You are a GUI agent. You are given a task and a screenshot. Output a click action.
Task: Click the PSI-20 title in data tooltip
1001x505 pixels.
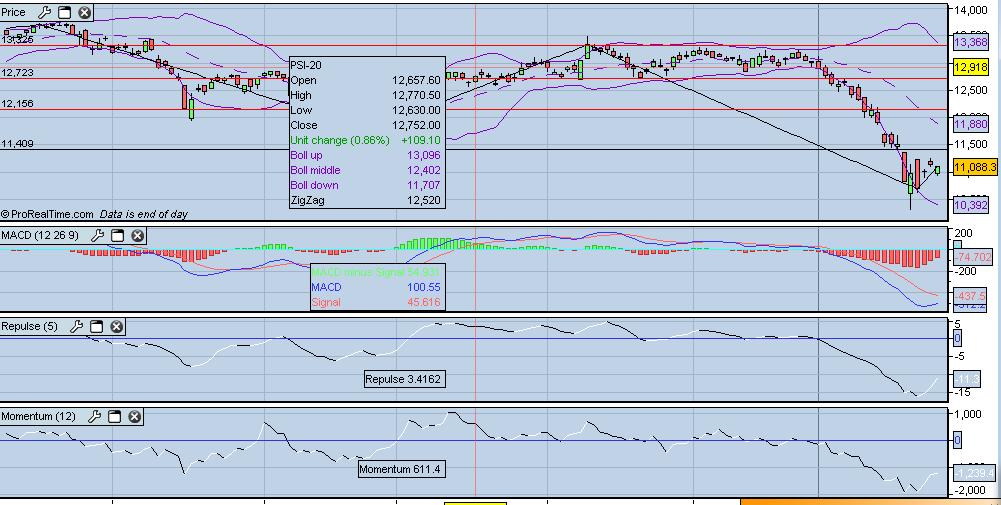pos(306,65)
